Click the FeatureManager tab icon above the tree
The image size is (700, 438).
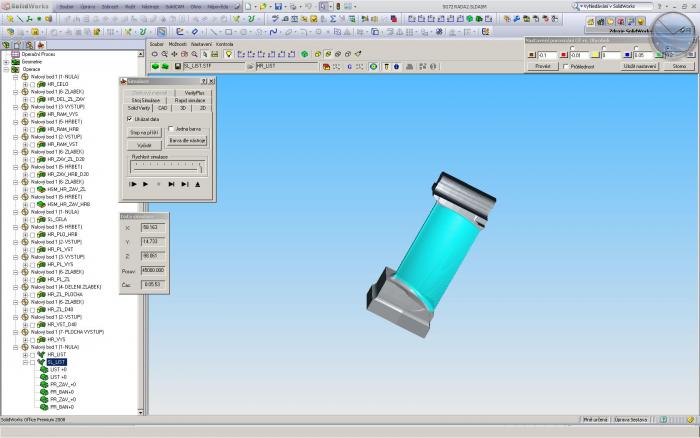6,46
